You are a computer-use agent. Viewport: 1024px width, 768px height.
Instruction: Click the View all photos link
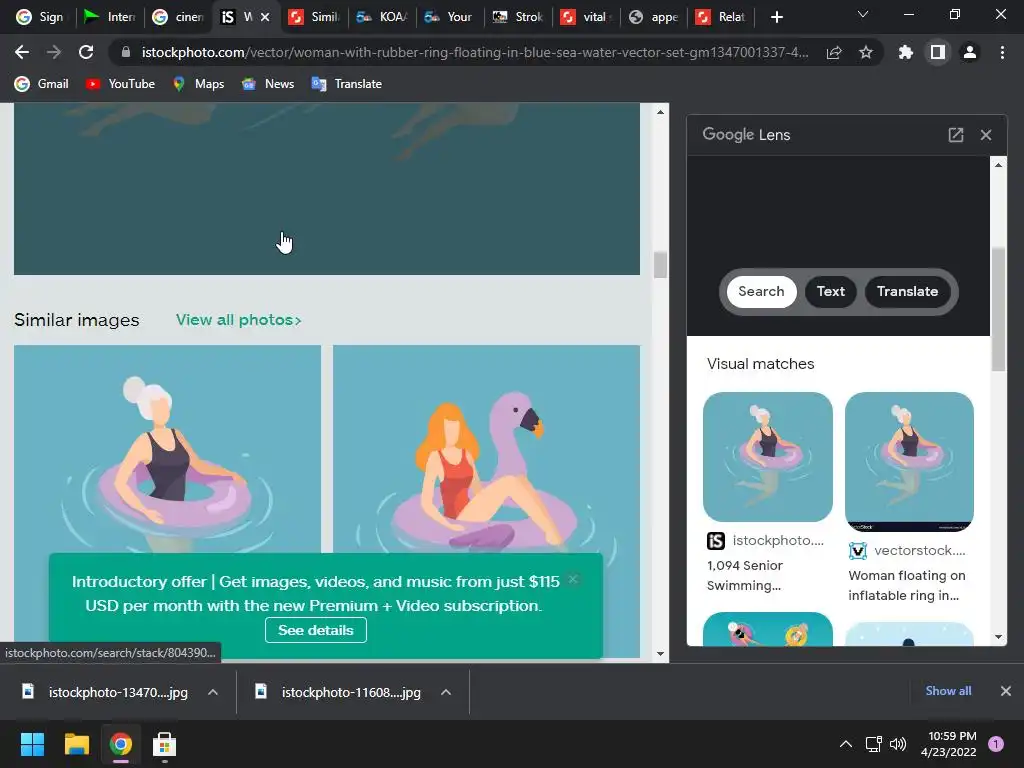(x=238, y=320)
